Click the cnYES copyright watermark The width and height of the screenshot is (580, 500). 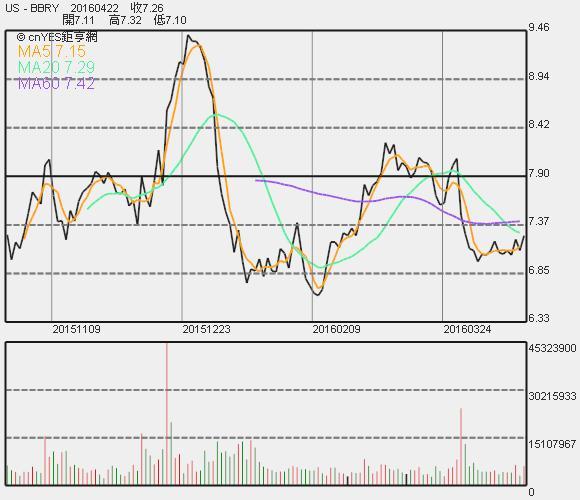(57, 37)
